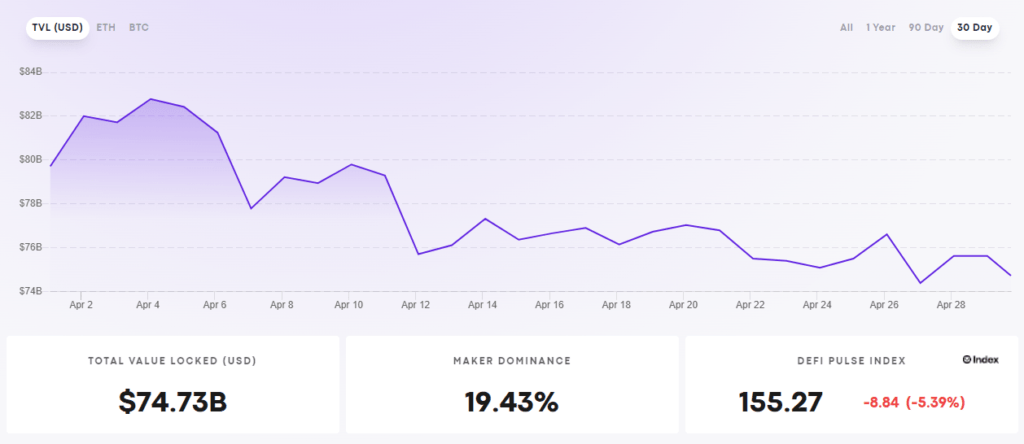Click the 19.43% Maker dominance value
This screenshot has height=444, width=1024.
[x=511, y=402]
